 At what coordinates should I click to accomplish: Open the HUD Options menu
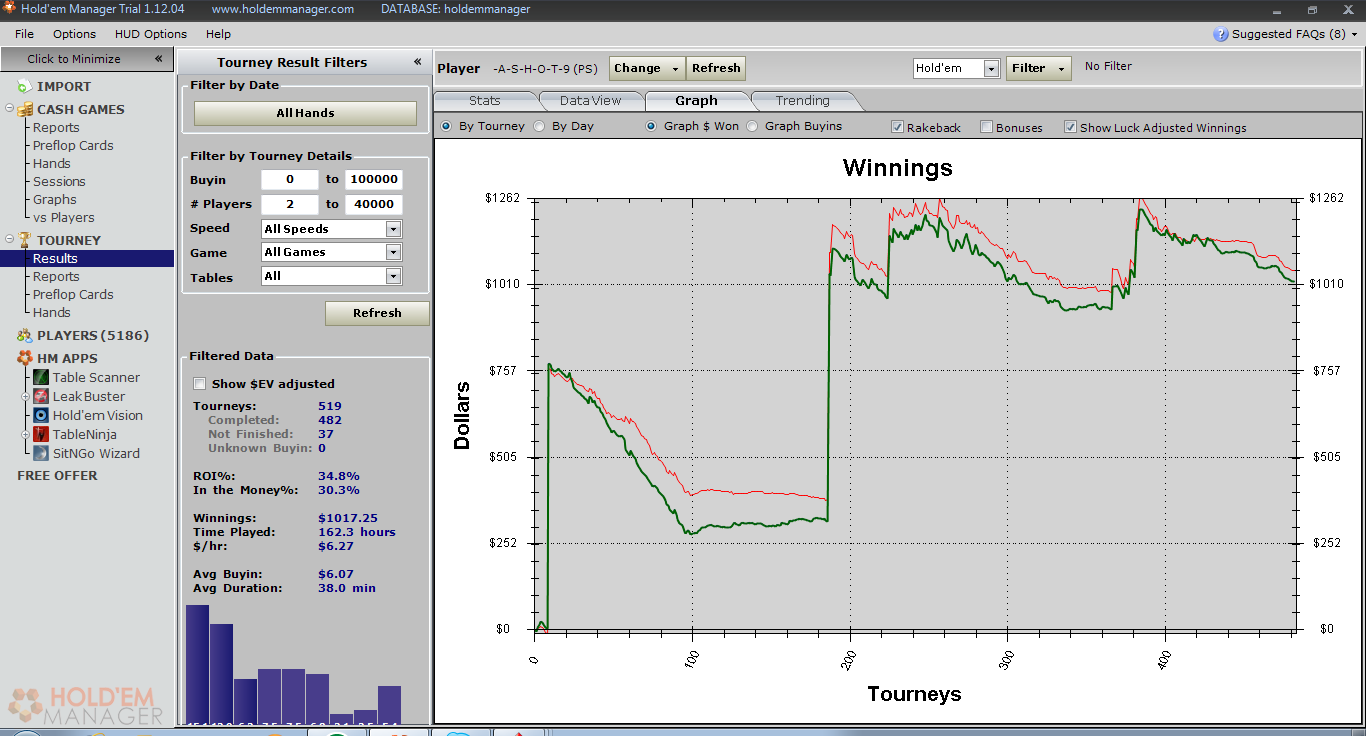151,34
